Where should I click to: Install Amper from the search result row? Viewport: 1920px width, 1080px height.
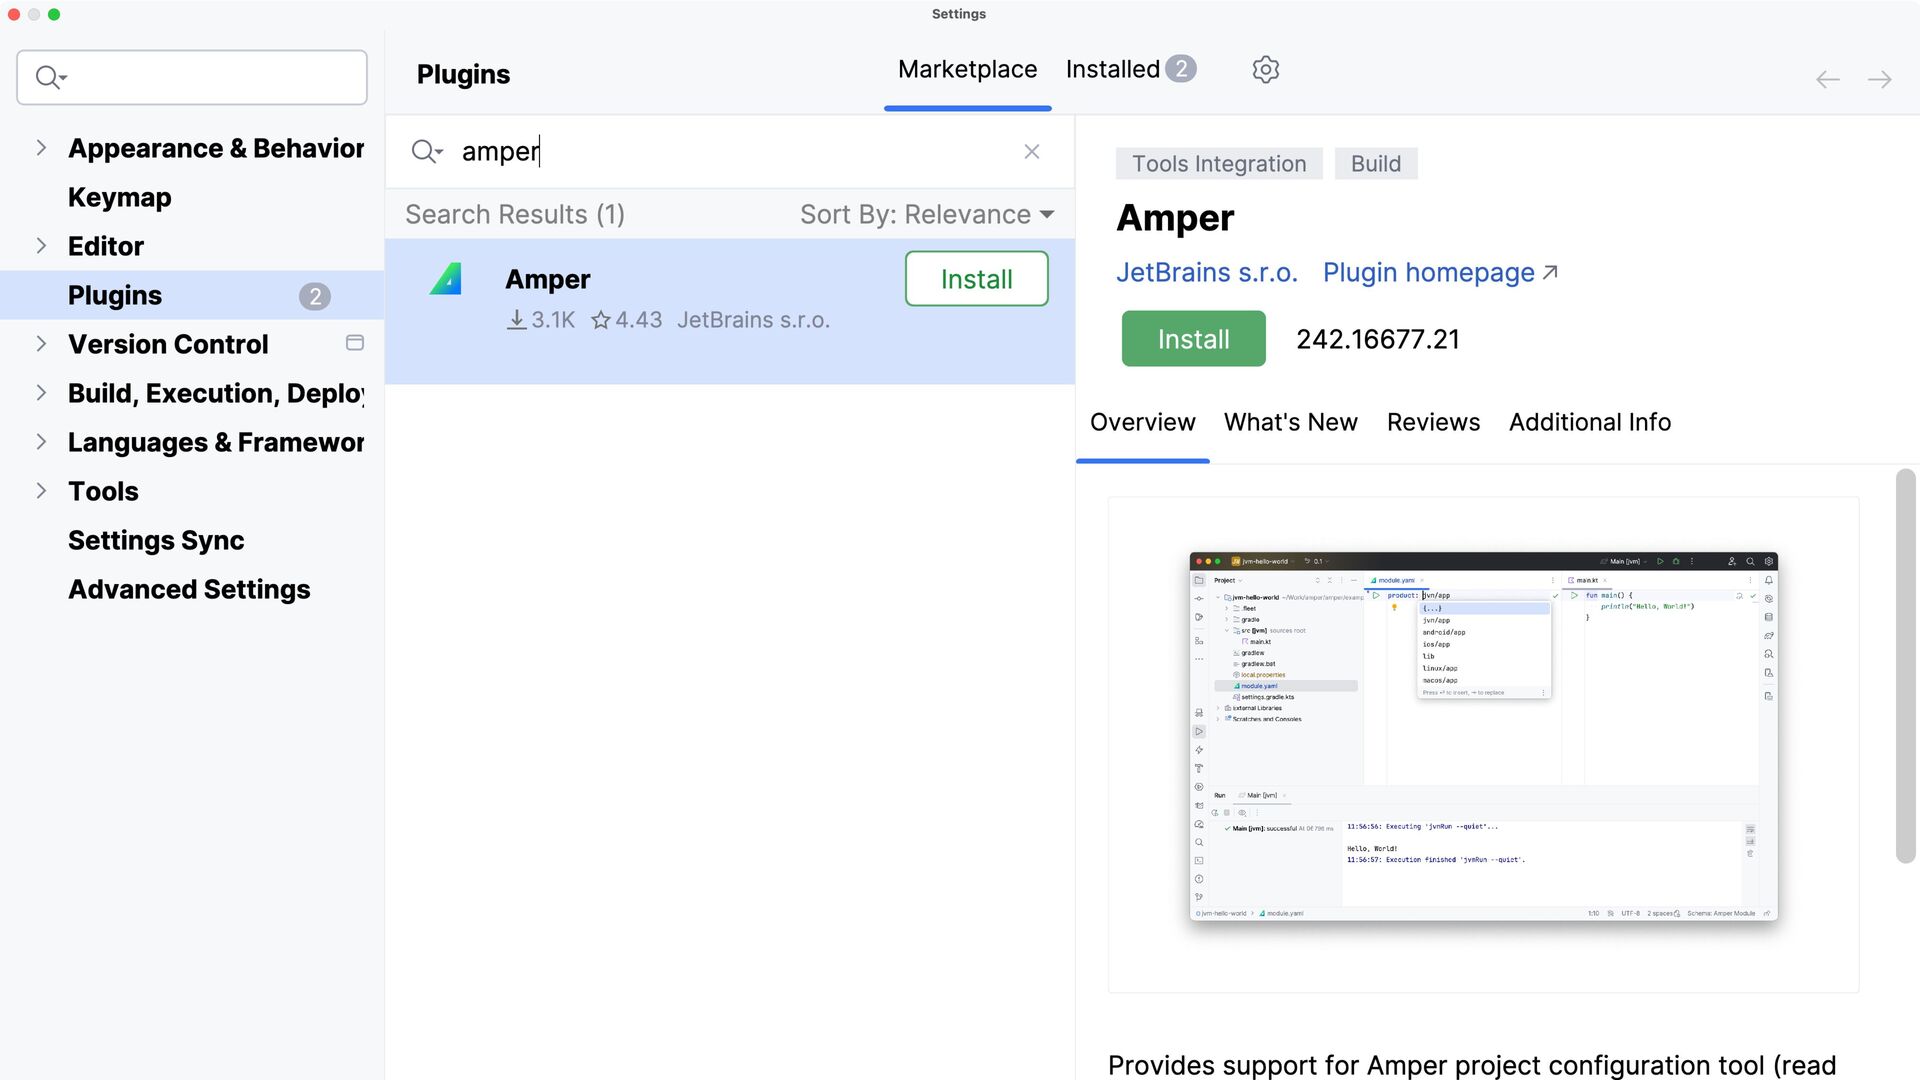click(x=976, y=279)
